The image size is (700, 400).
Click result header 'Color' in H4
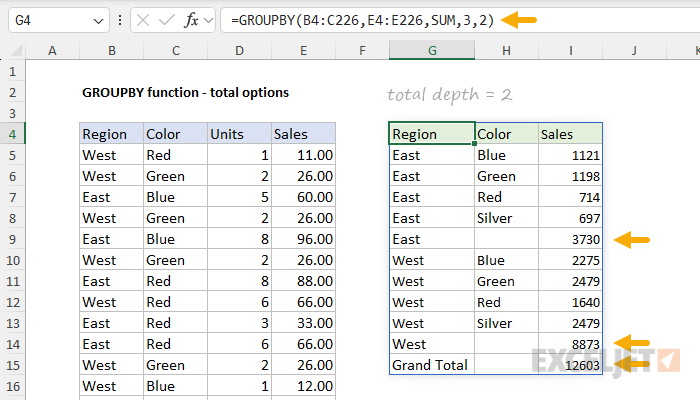507,134
